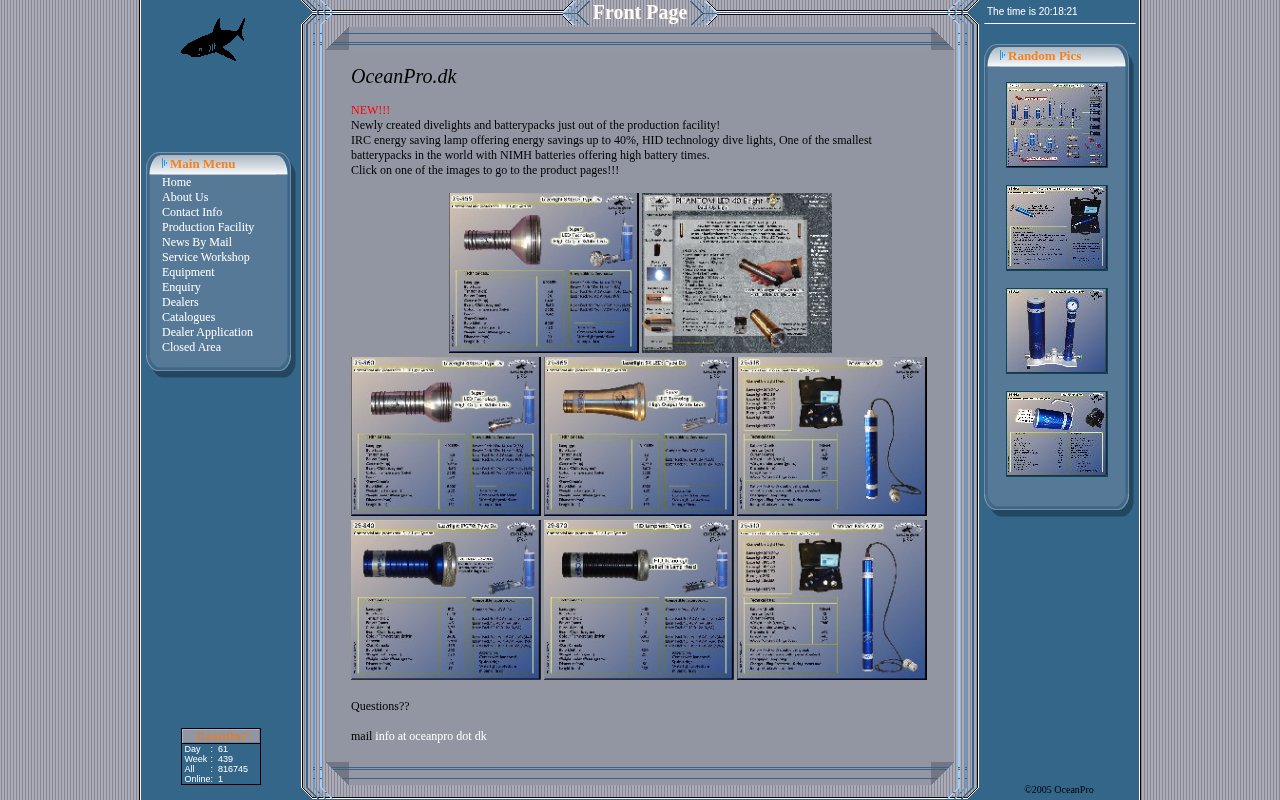The height and width of the screenshot is (800, 1280).
Task: Navigate to Production Facility
Action: [208, 227]
